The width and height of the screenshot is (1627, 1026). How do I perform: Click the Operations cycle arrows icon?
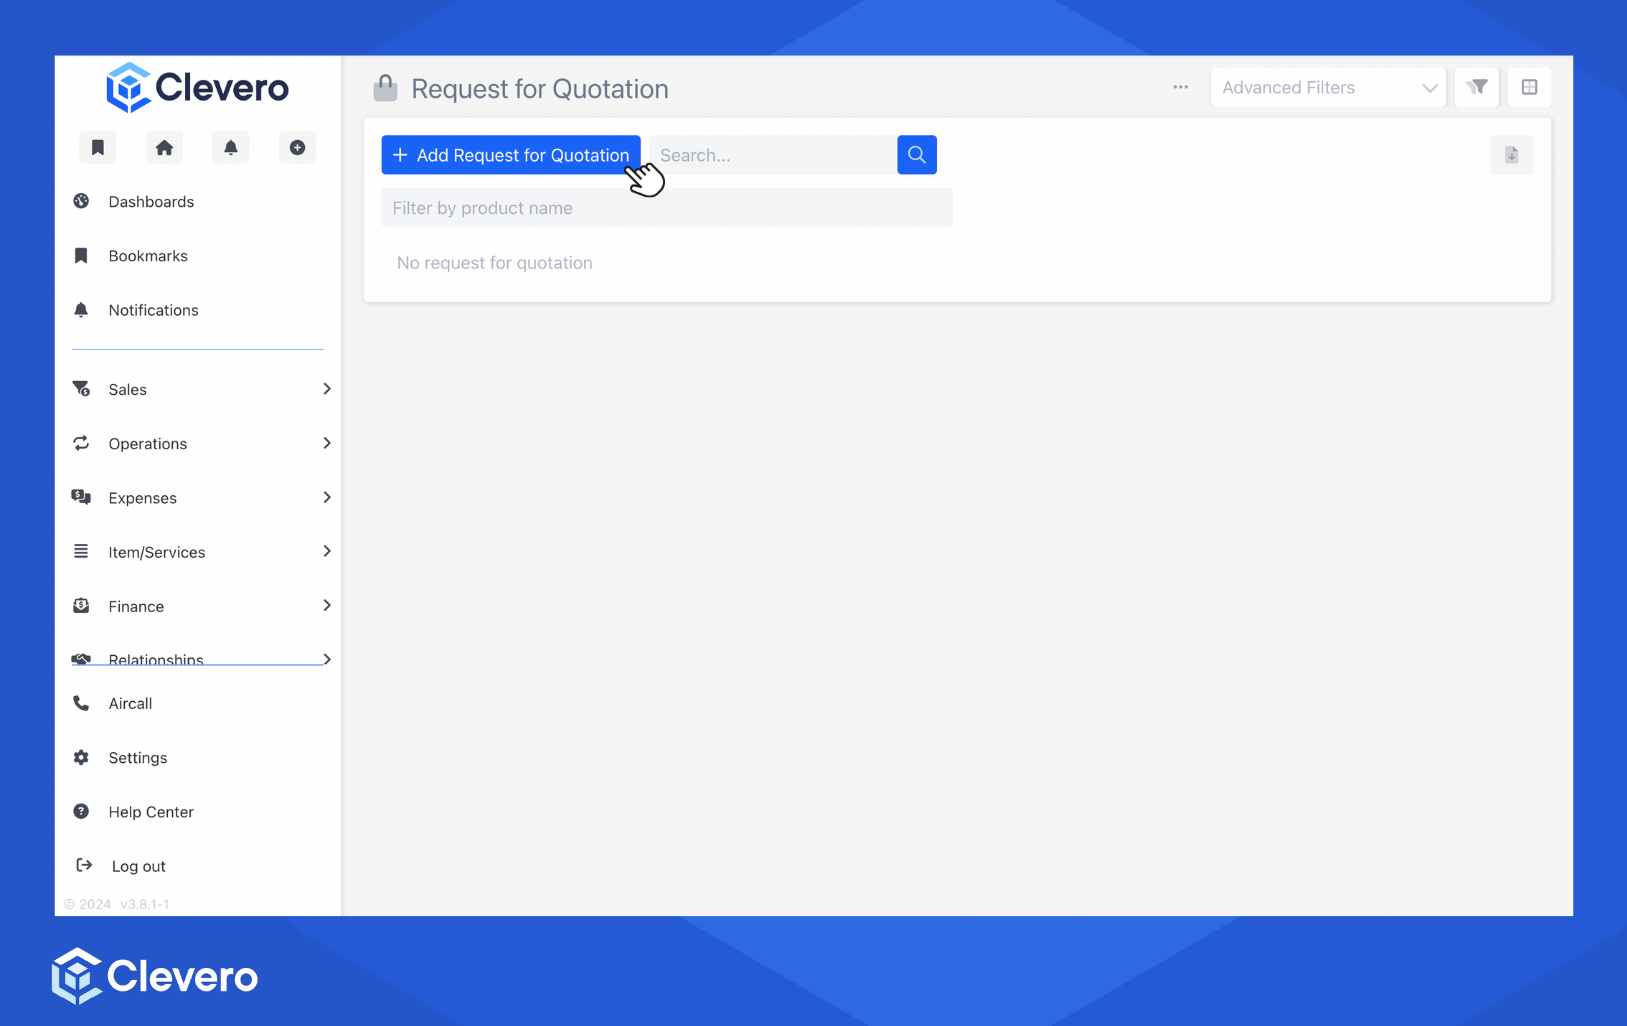[81, 443]
